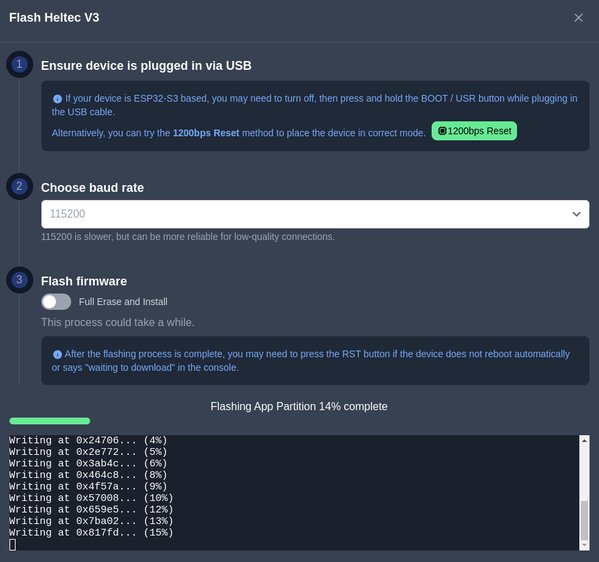Toggle Full Erase and Install switch
The height and width of the screenshot is (562, 599).
pyautogui.click(x=56, y=302)
